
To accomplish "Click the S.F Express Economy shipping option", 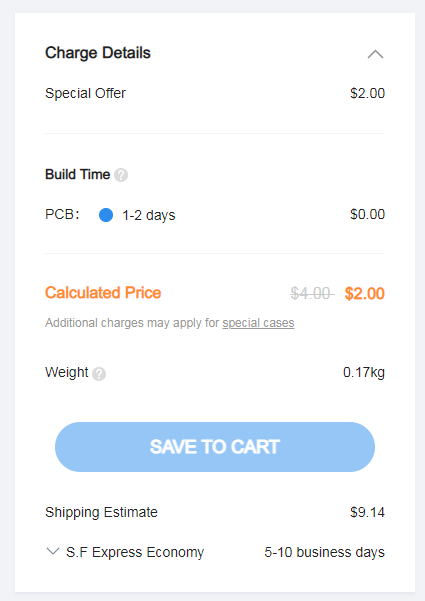I will [x=135, y=552].
